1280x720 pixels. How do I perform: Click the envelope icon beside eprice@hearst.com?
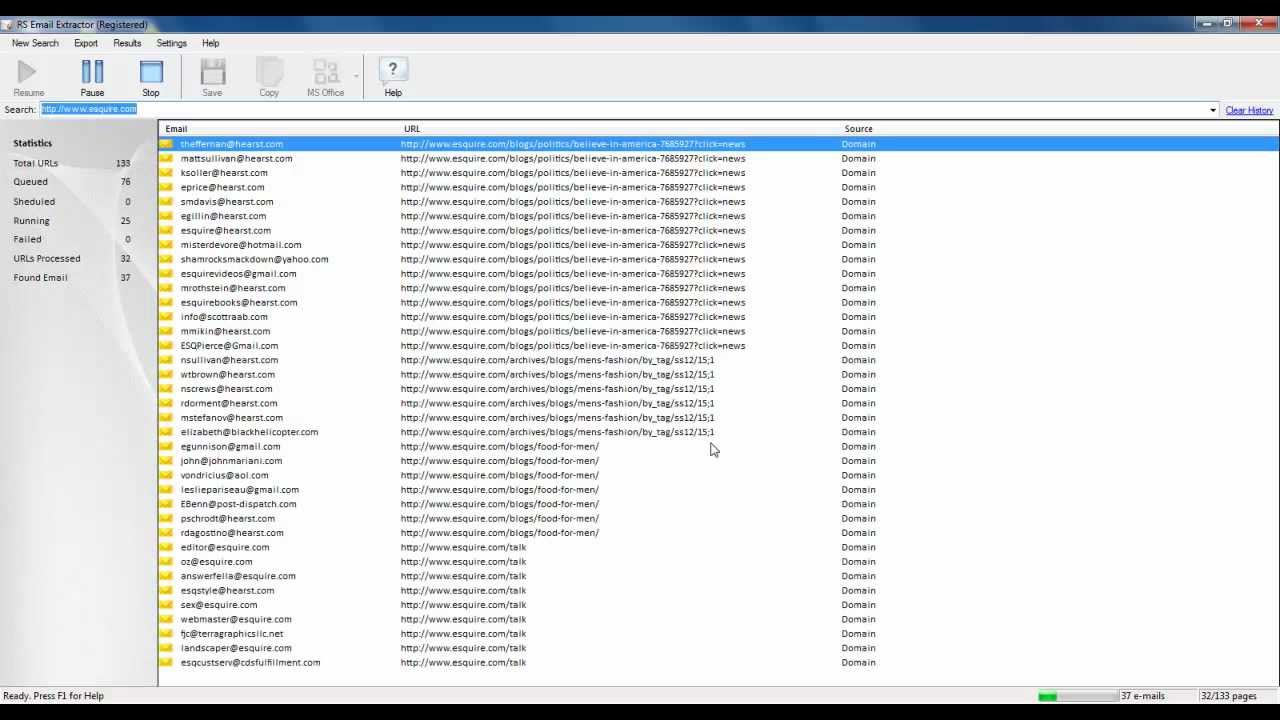166,187
